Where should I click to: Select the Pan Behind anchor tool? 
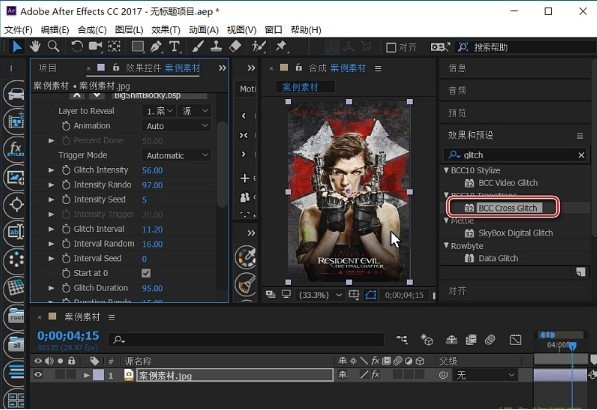tap(114, 46)
